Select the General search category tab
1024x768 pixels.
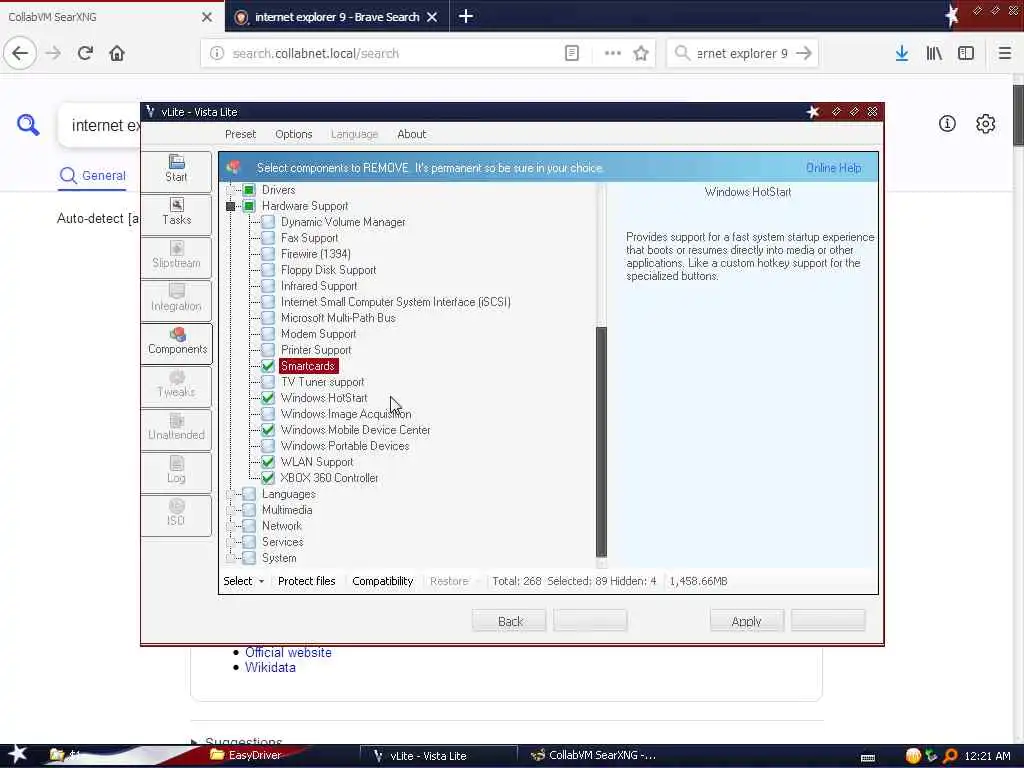click(x=93, y=176)
